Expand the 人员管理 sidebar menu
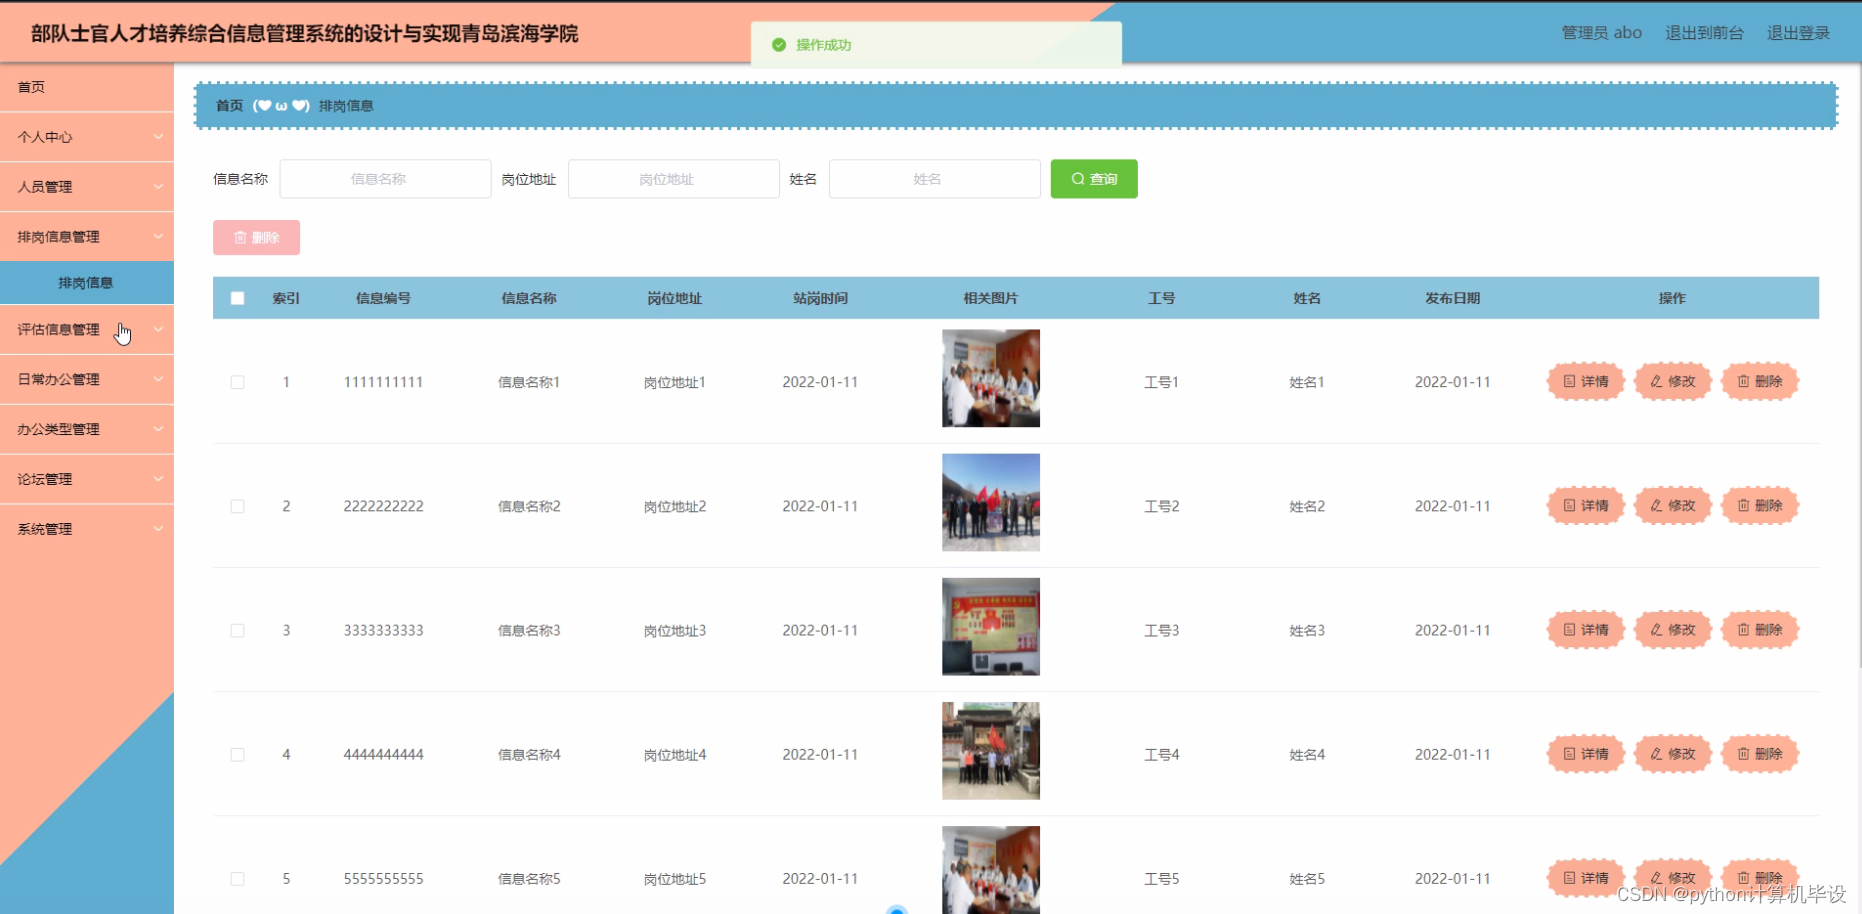This screenshot has width=1862, height=914. click(87, 187)
